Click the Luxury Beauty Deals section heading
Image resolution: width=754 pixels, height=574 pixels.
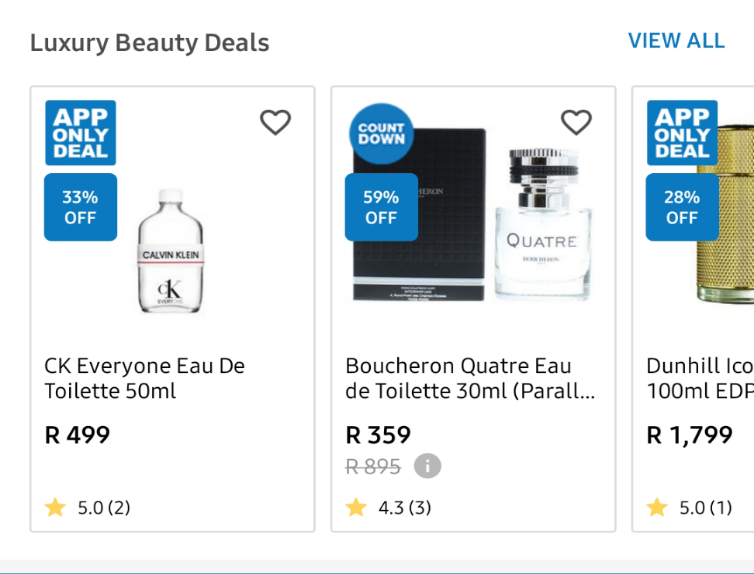pyautogui.click(x=150, y=43)
